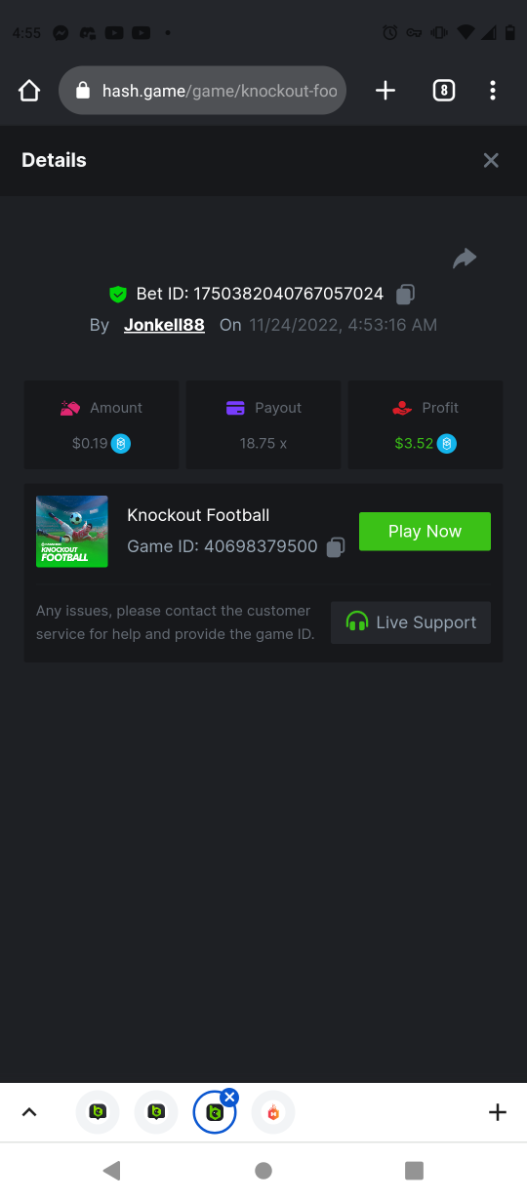The height and width of the screenshot is (1200, 527).
Task: Contact Live Support
Action: [411, 622]
